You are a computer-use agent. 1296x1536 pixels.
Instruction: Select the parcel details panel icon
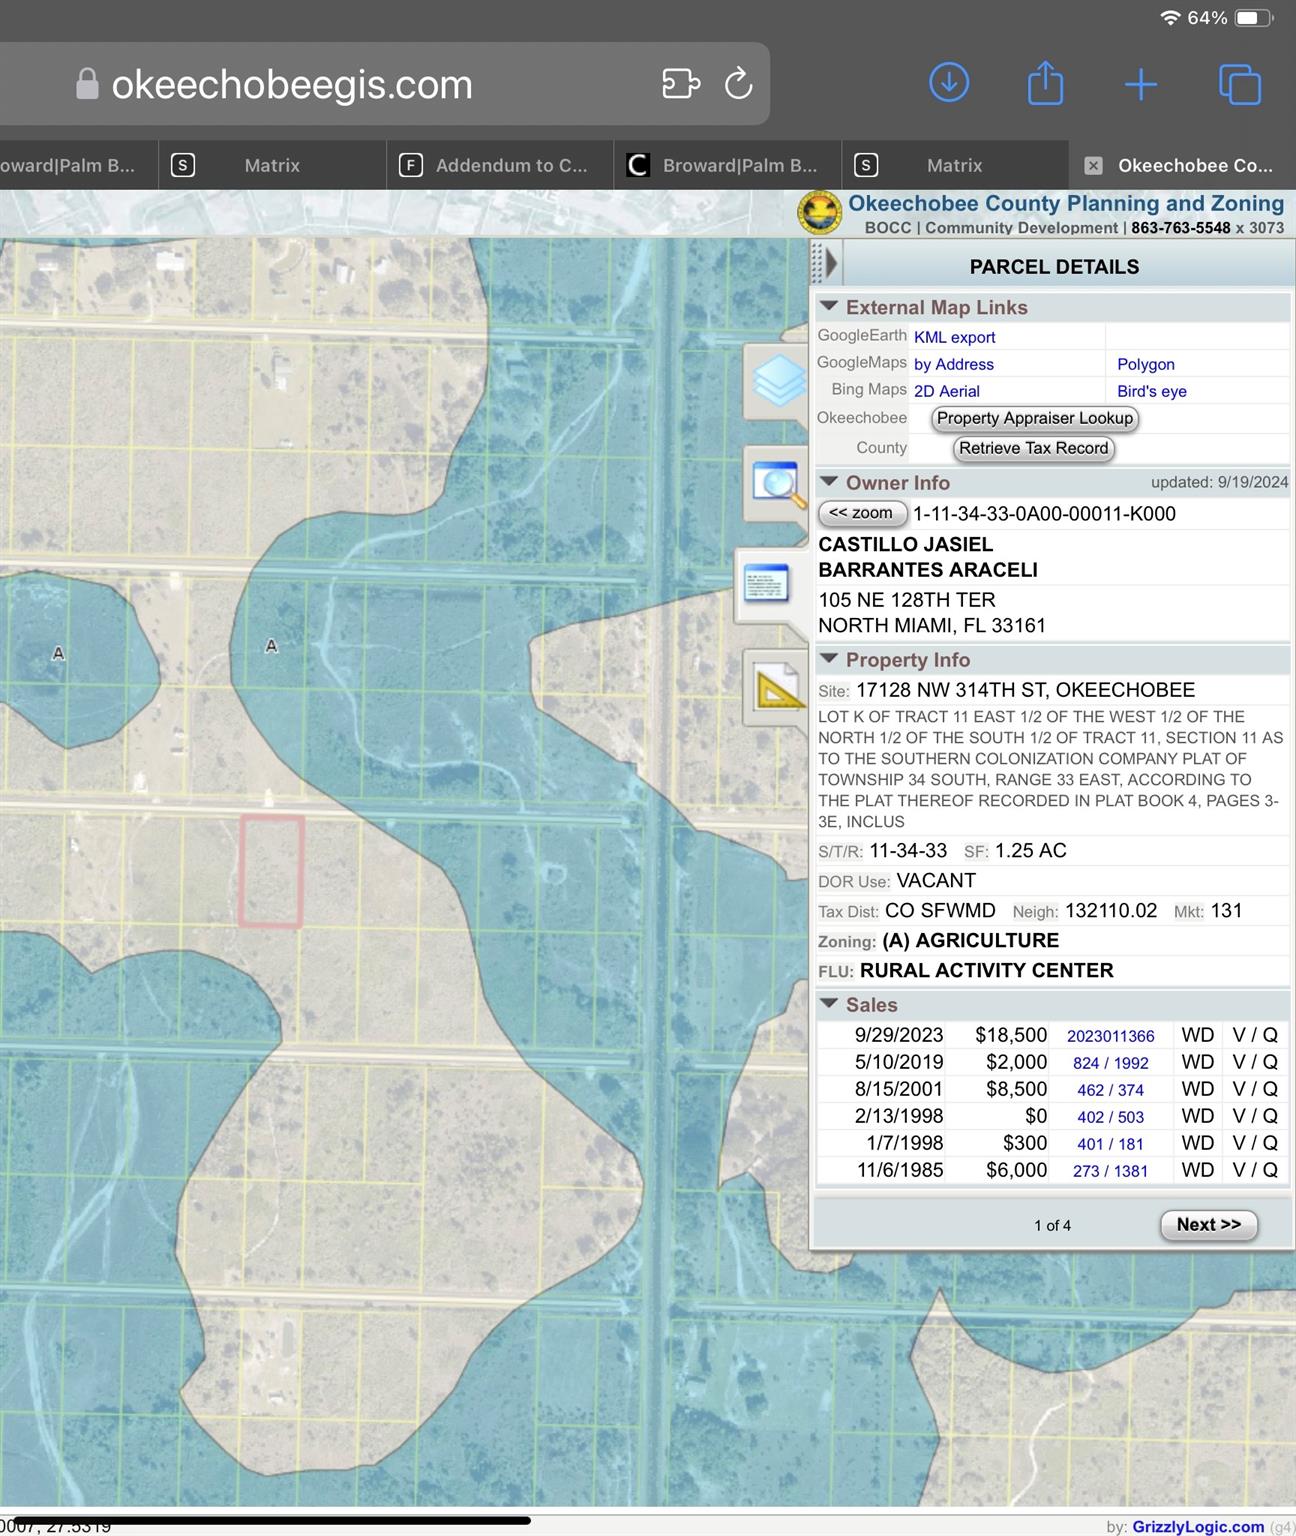tap(767, 584)
